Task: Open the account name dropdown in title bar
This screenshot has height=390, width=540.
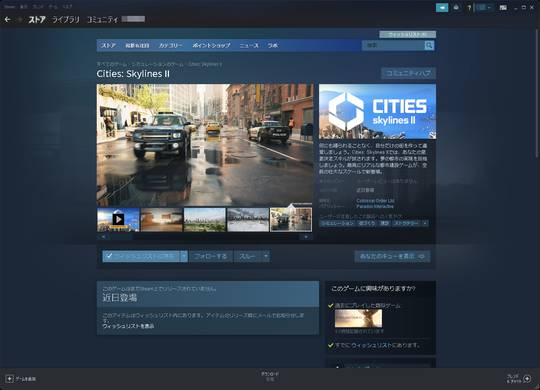Action: (x=484, y=8)
